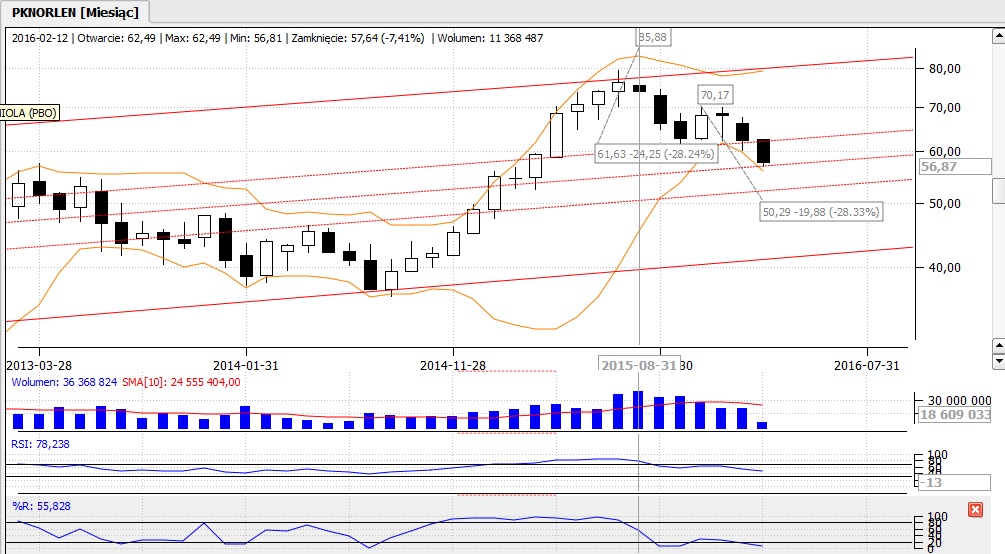1005x554 pixels.
Task: Click the RSI: 78,238 indicator label
Action: (x=40, y=444)
